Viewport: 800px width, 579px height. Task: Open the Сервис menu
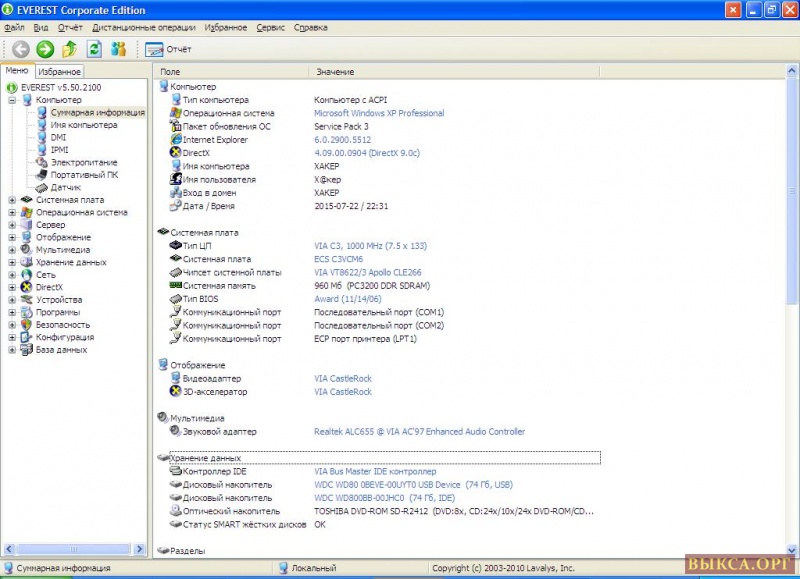270,28
